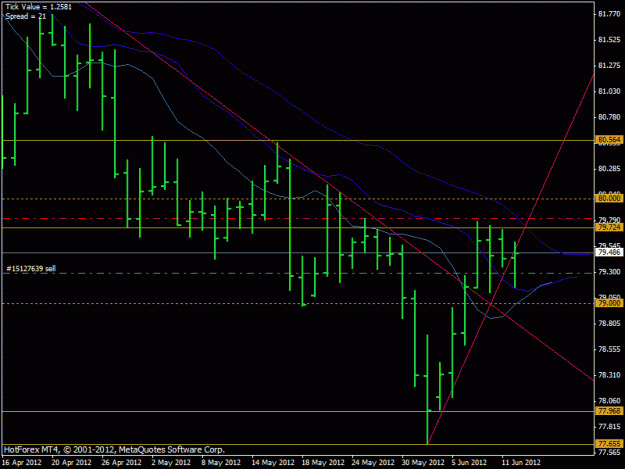Click the 81.030 price scale value
The image size is (625, 469).
(x=609, y=91)
